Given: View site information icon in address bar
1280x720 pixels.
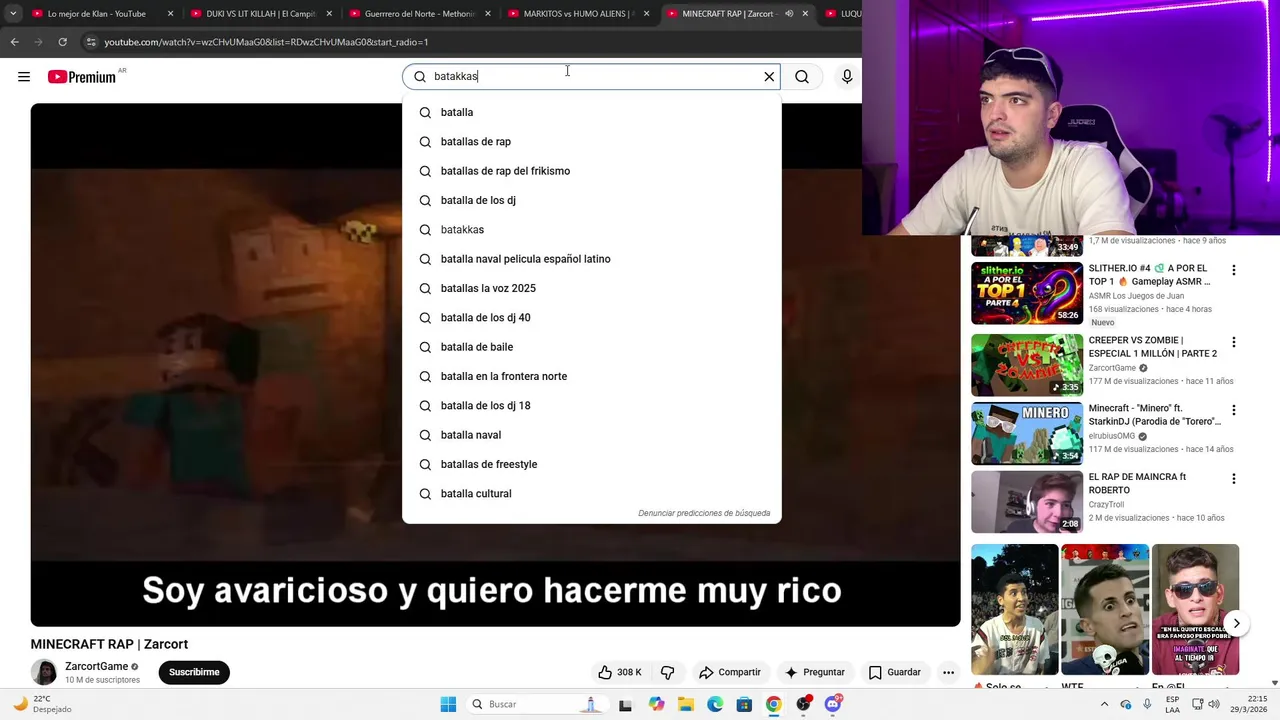Looking at the screenshot, I should [x=91, y=42].
